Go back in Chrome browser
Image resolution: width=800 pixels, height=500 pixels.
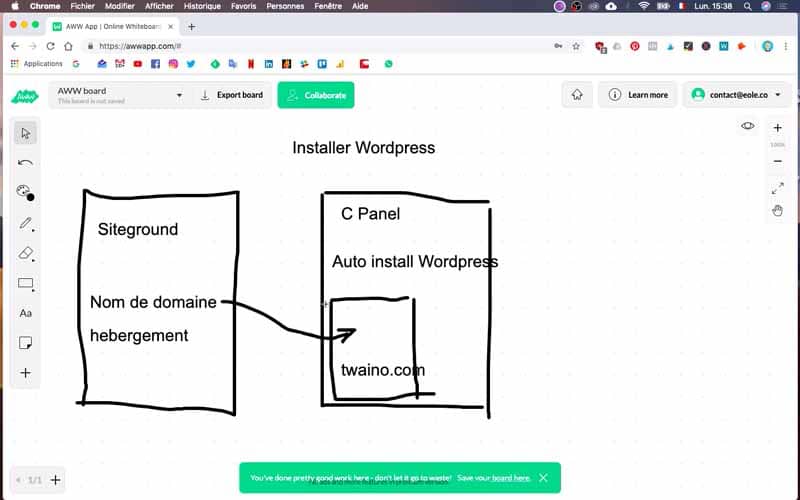[15, 46]
